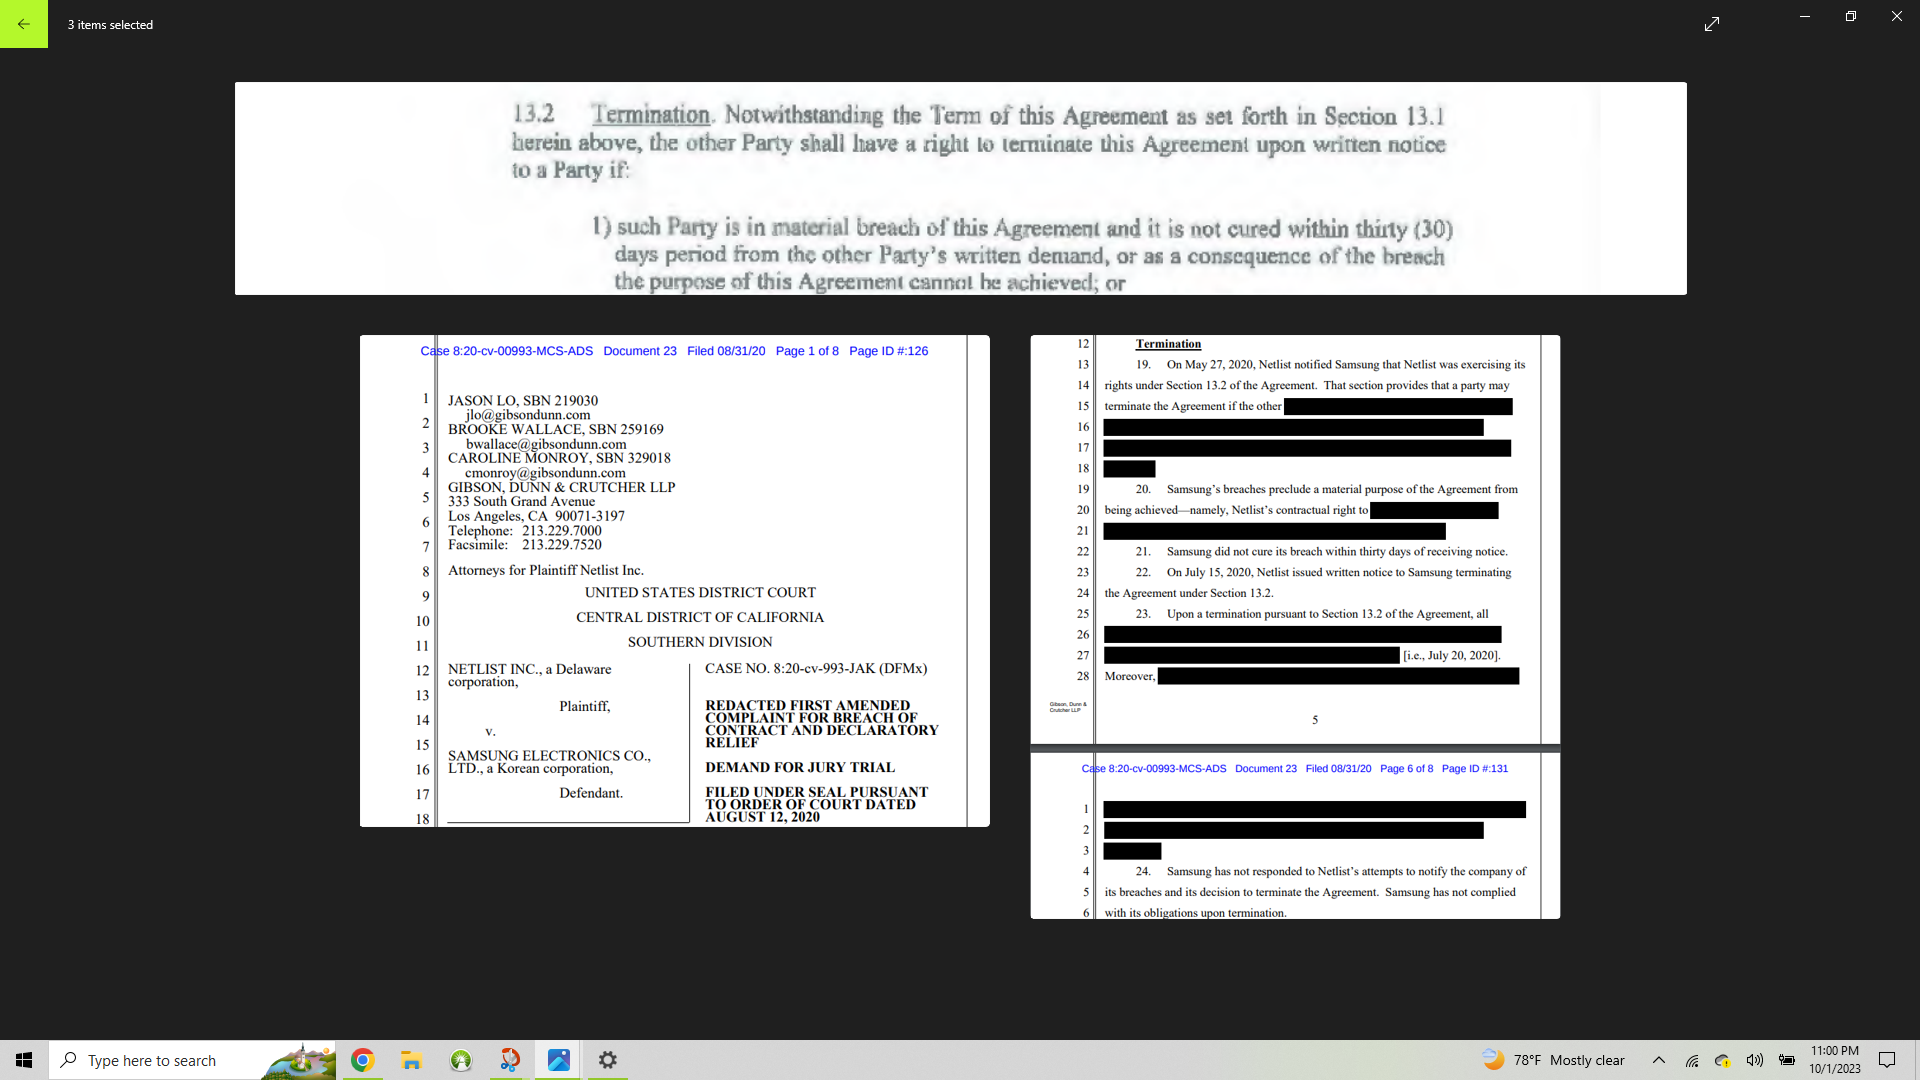
Task: Open the weather widget showing 78°F
Action: 1553,1060
